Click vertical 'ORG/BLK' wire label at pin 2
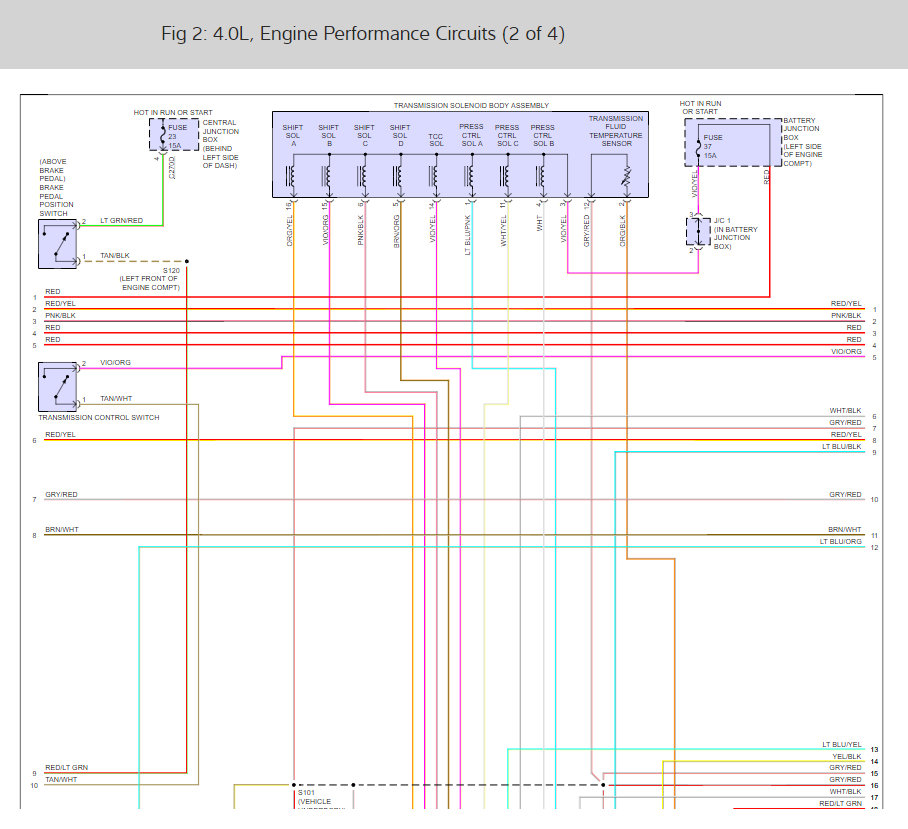This screenshot has height=829, width=908. pyautogui.click(x=623, y=230)
